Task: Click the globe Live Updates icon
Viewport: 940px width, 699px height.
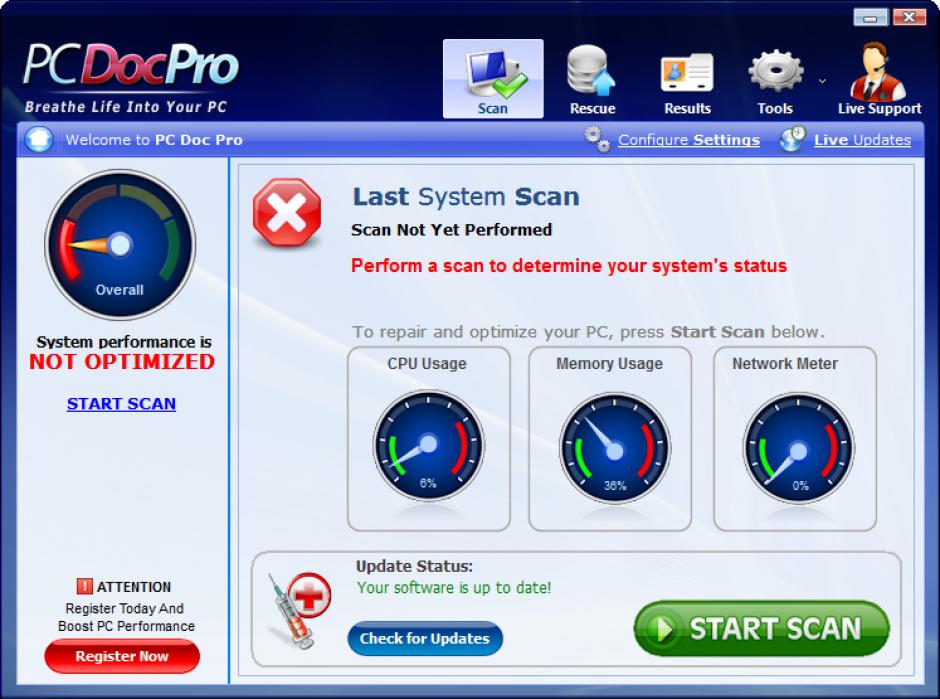Action: pos(793,139)
